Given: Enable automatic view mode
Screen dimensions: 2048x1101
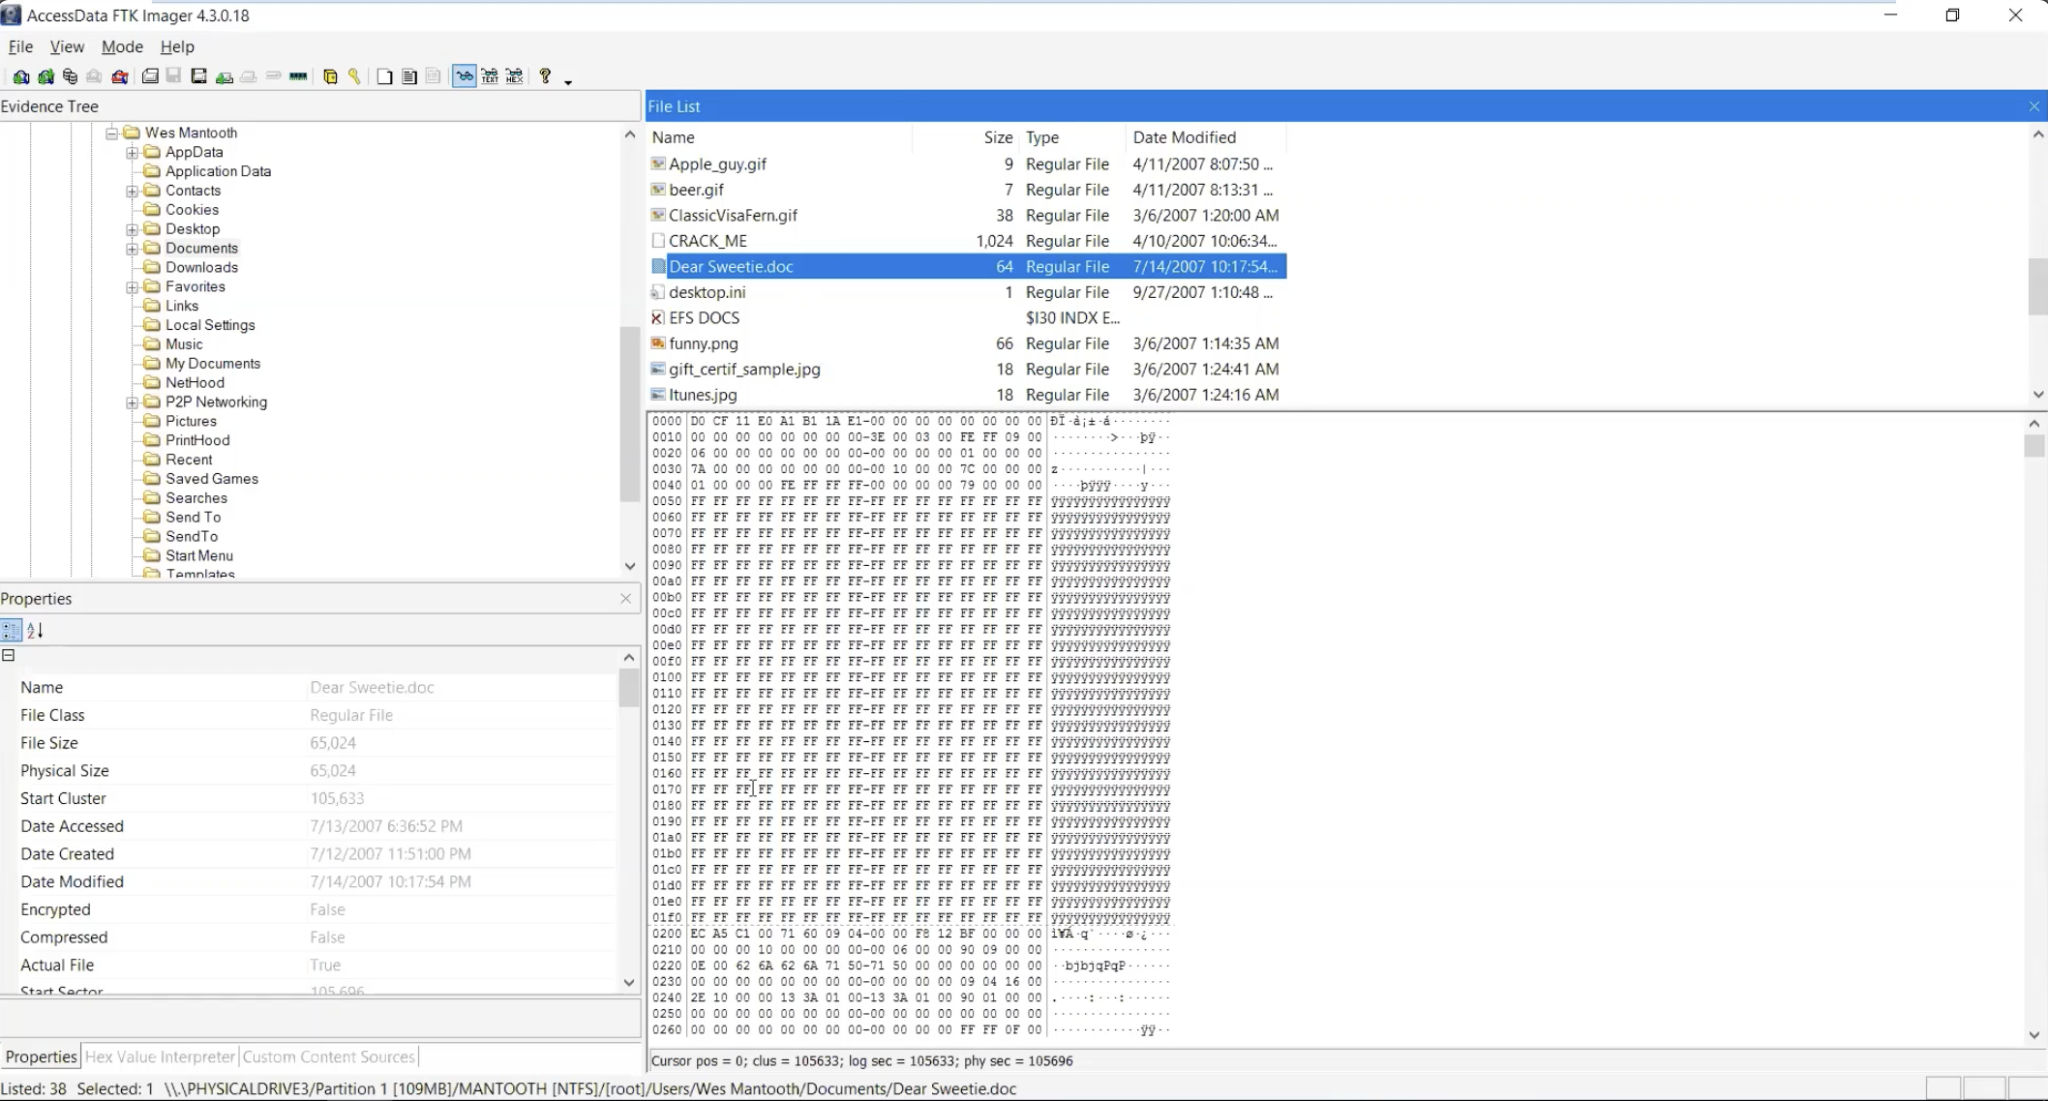Looking at the screenshot, I should click(464, 76).
